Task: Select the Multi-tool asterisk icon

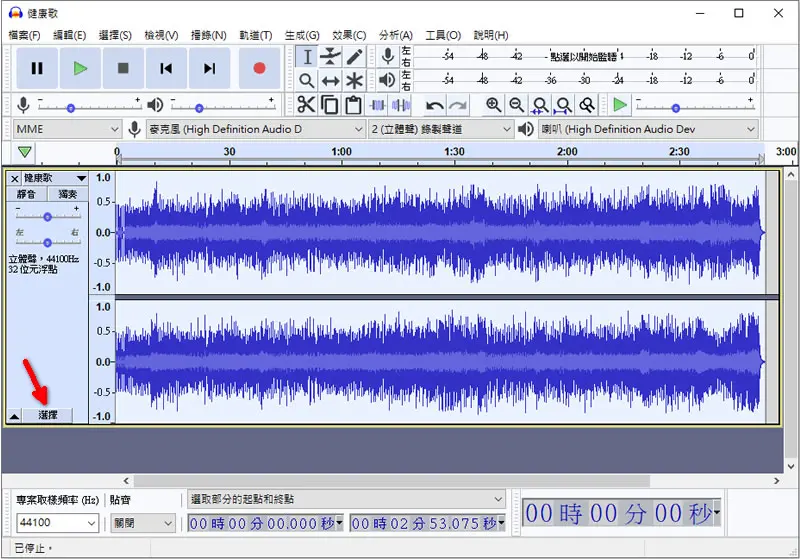Action: click(354, 81)
